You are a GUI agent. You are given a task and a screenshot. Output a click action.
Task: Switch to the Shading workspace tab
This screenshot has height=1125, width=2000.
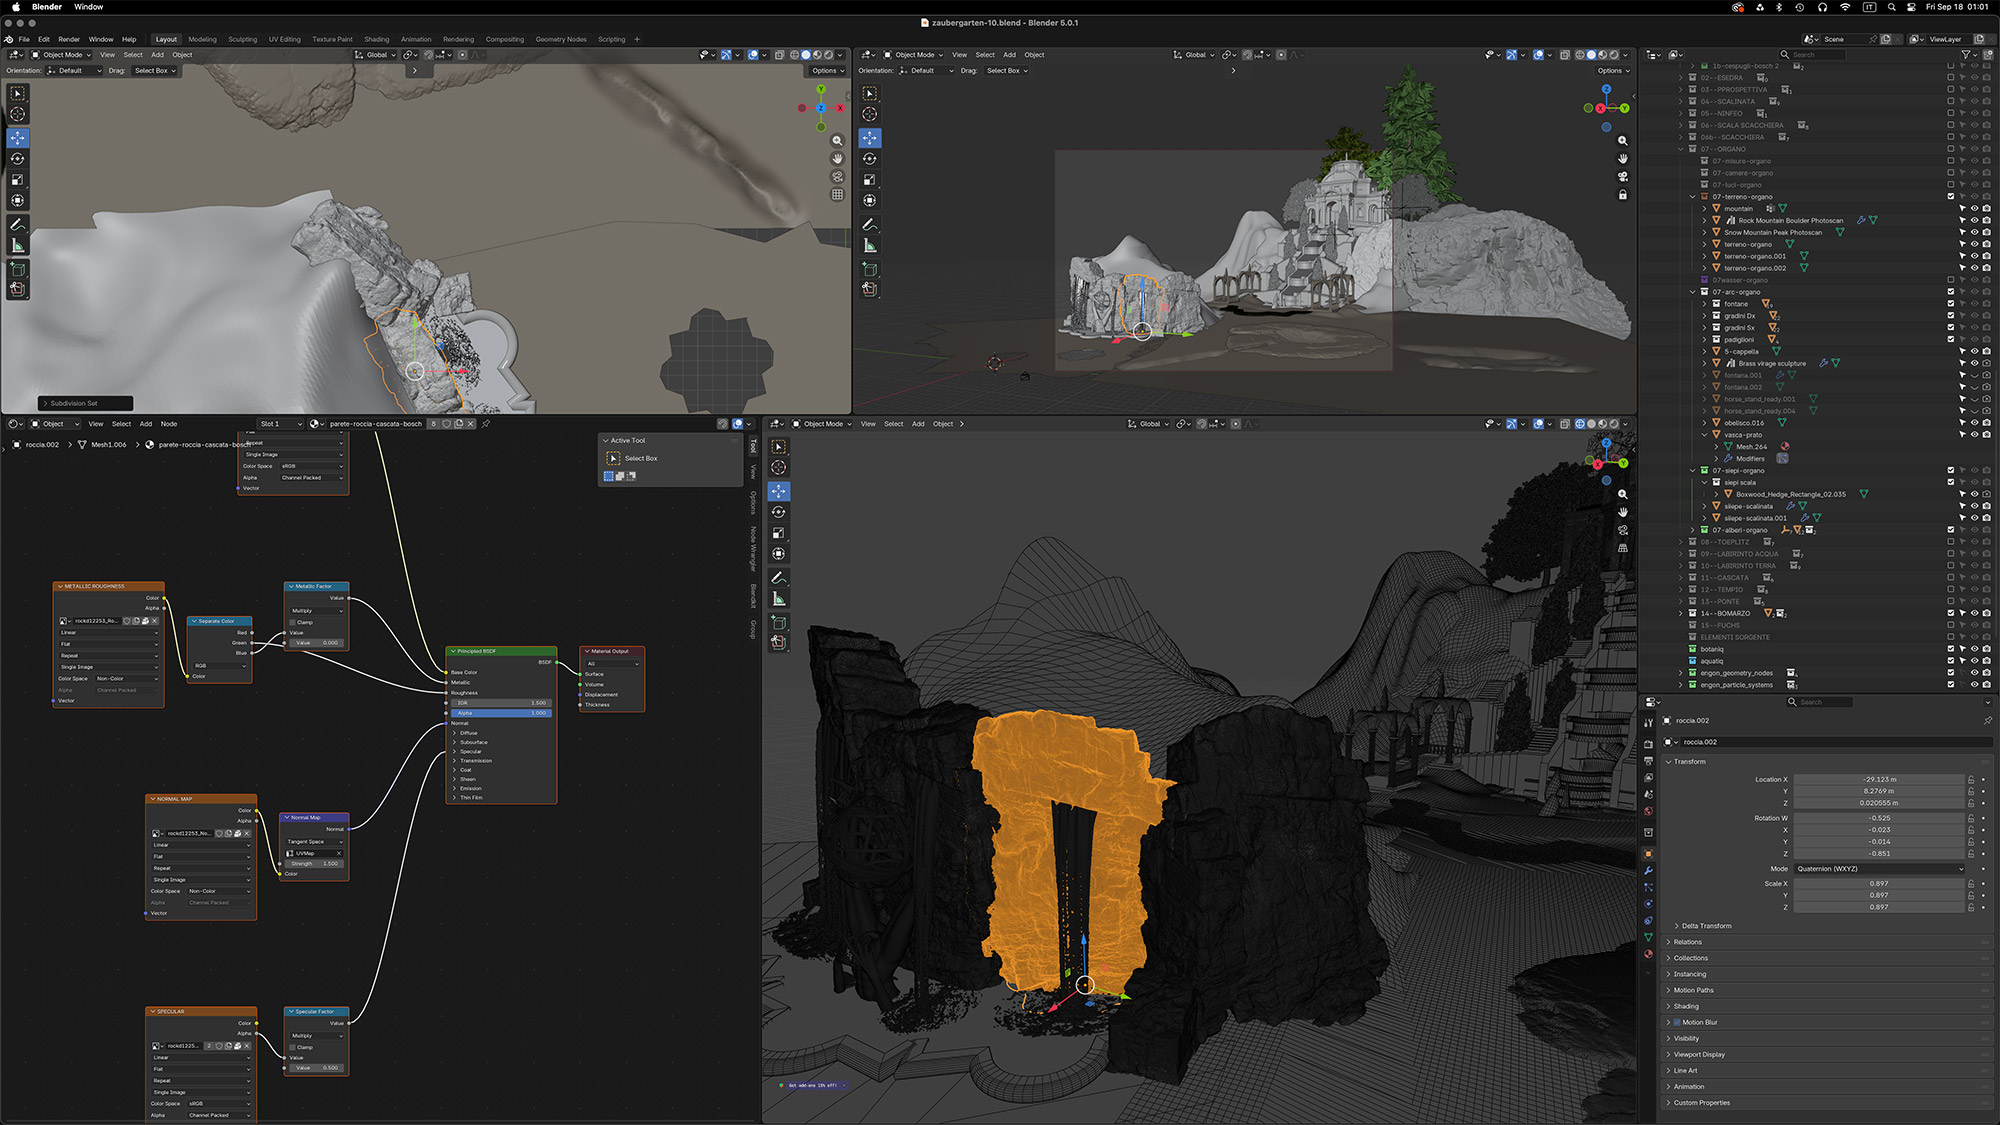pos(377,39)
